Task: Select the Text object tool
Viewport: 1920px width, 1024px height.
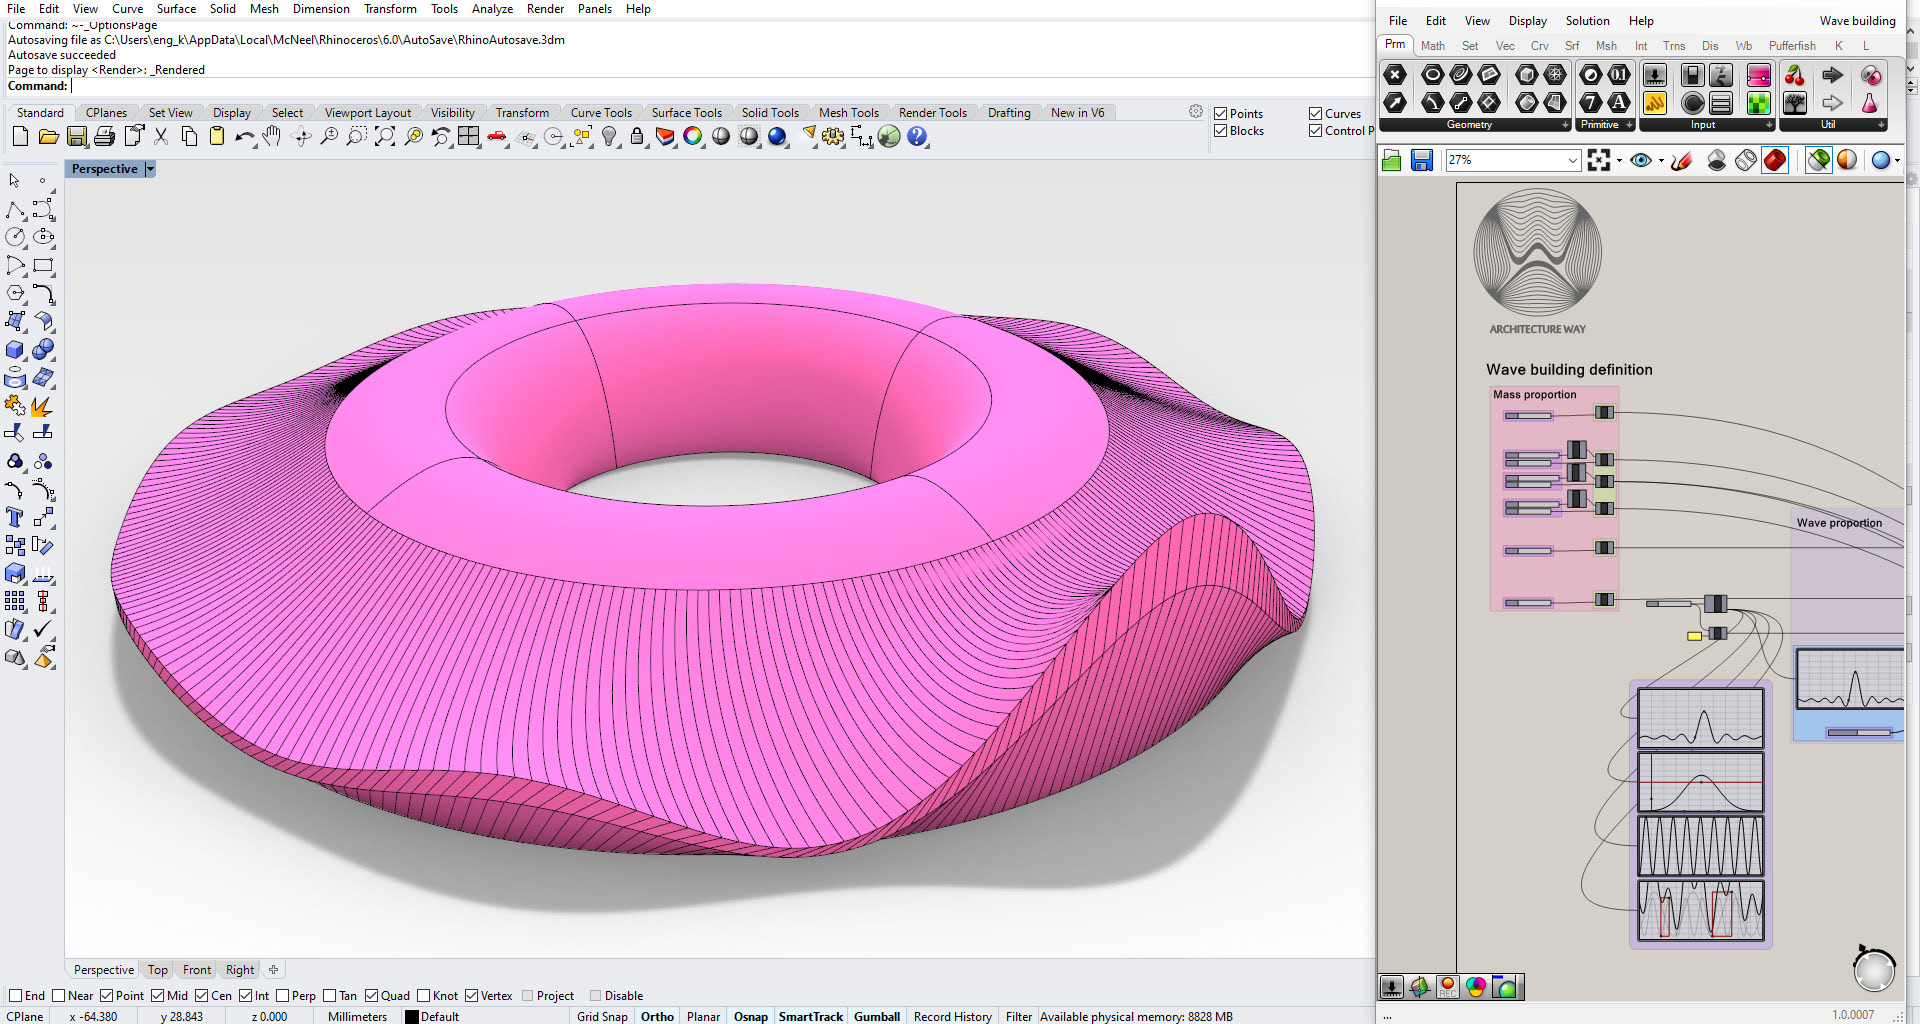Action: [15, 517]
